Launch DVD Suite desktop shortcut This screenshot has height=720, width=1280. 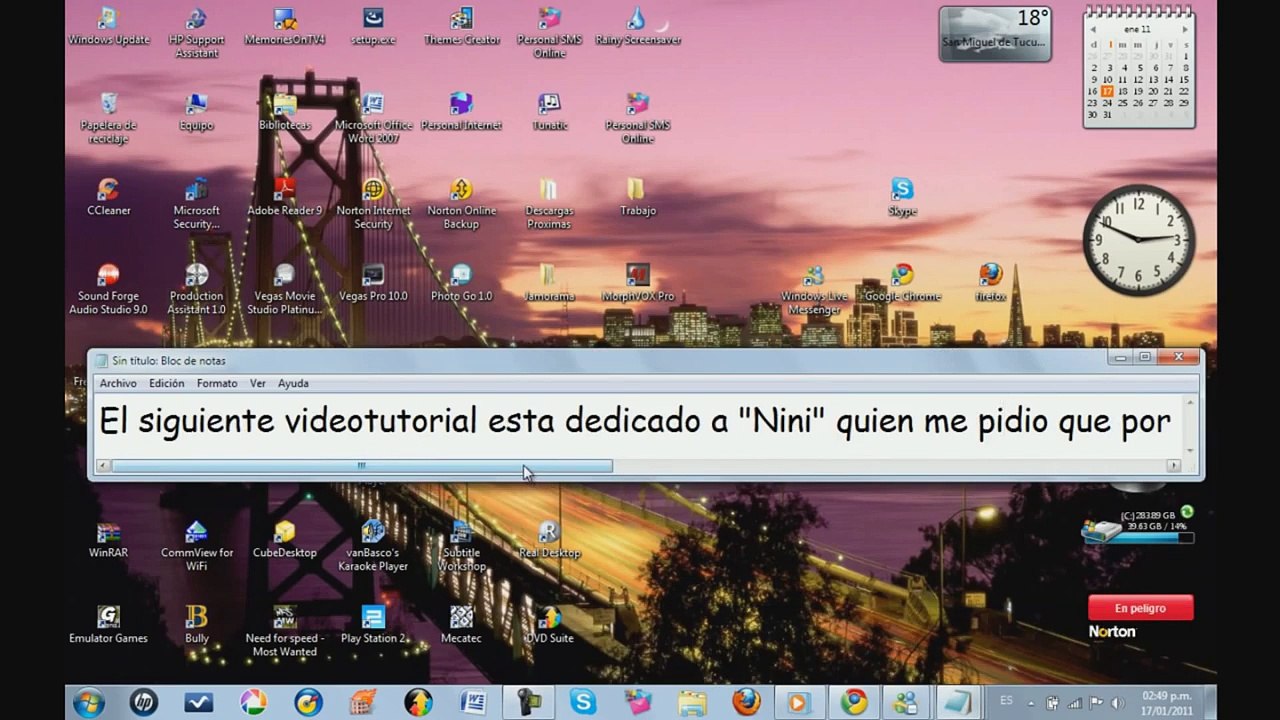(549, 625)
